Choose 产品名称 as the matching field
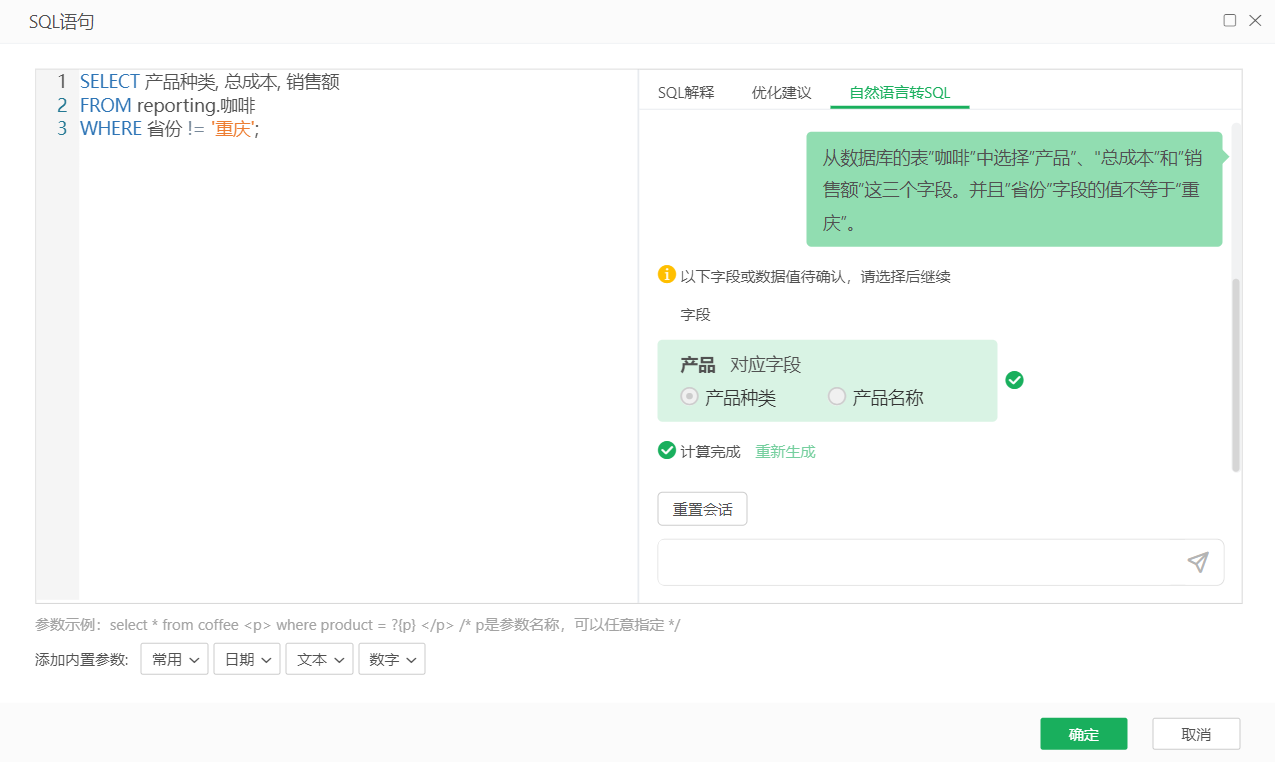Screen dimensions: 1275x762 click(x=837, y=397)
